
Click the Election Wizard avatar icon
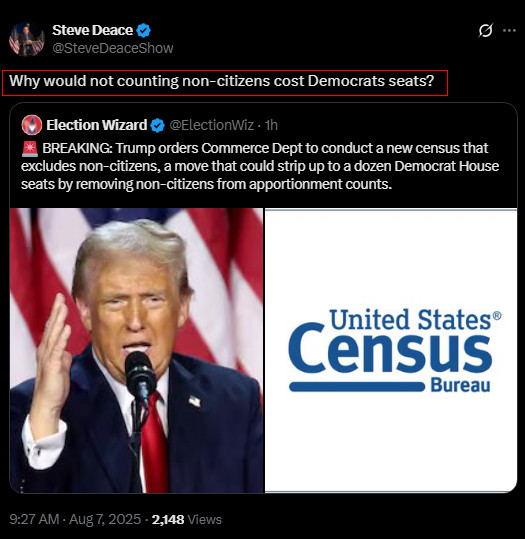[32, 125]
